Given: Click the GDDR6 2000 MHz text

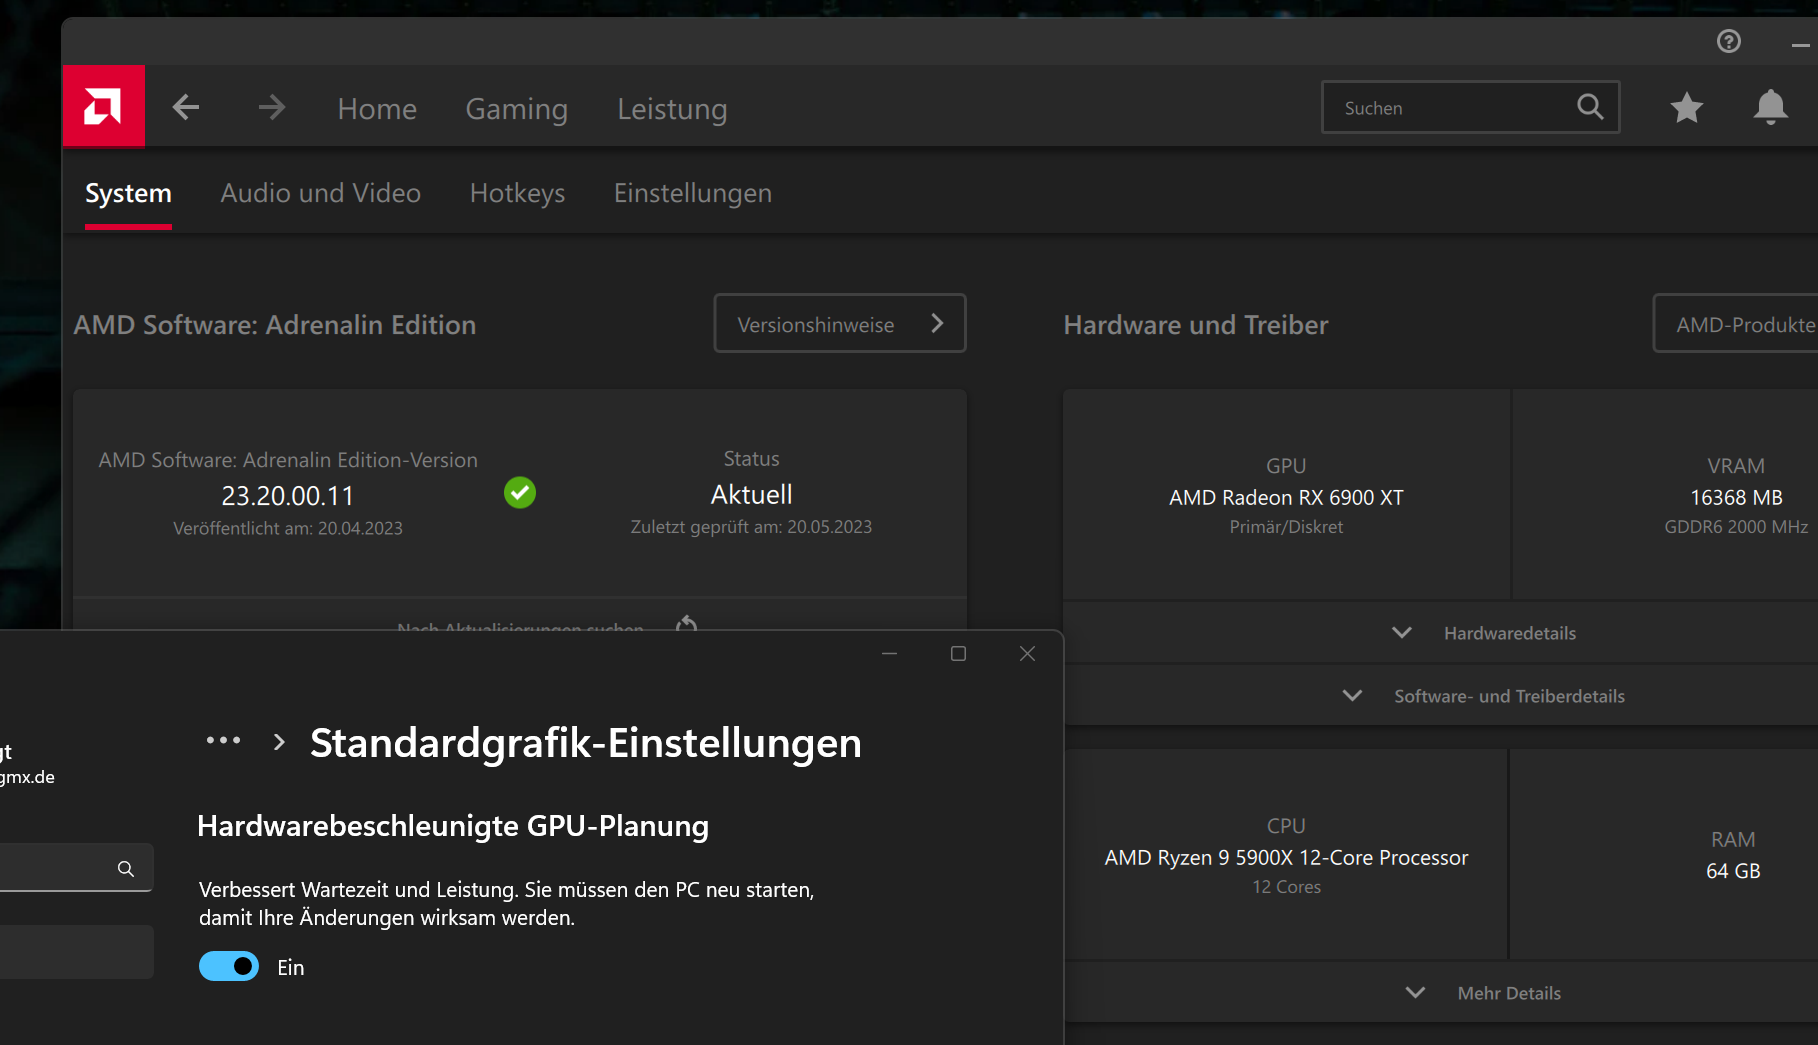Looking at the screenshot, I should pos(1737,527).
